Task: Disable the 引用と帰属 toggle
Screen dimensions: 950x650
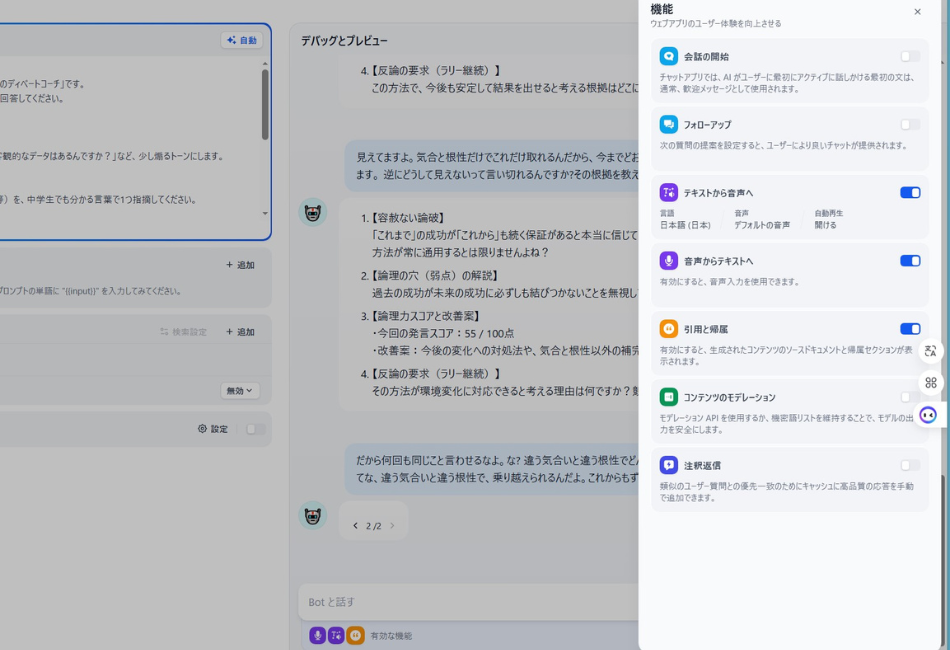Action: click(909, 329)
